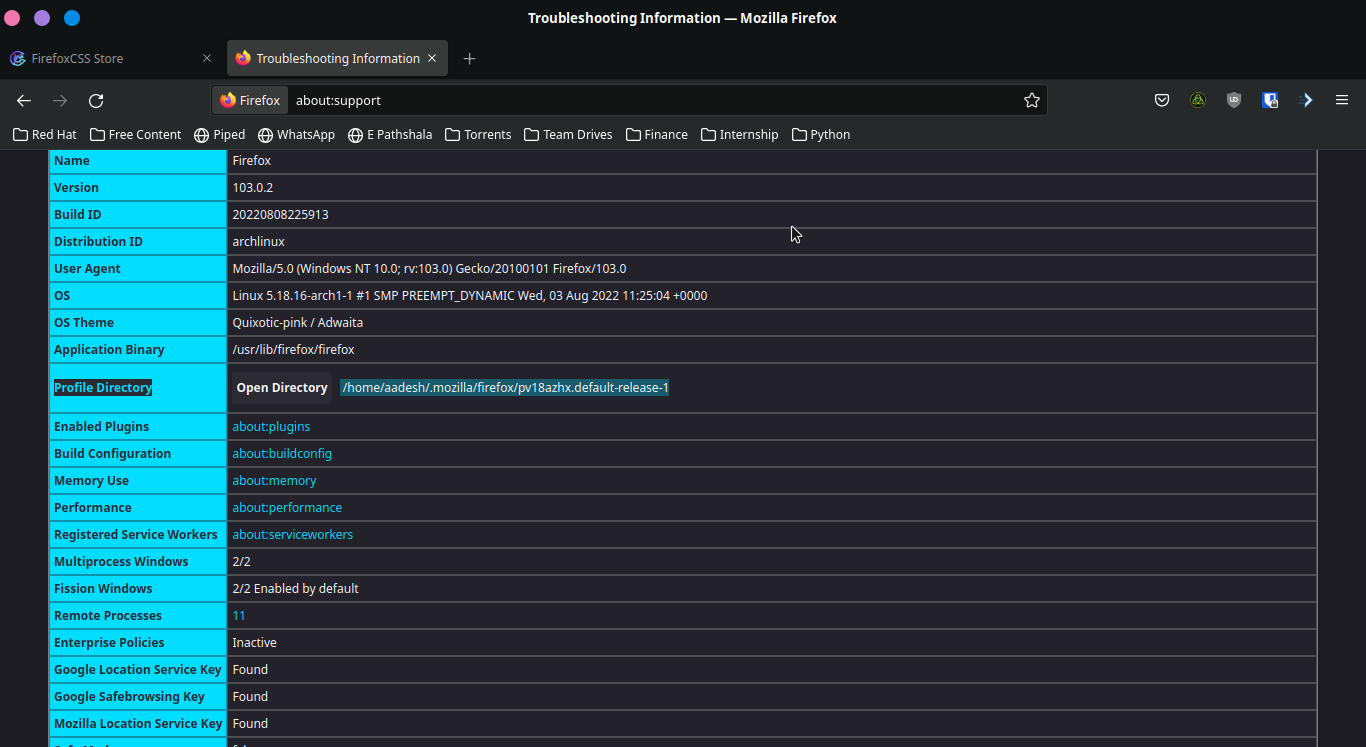Screen dimensions: 1366x747
Task: Open the Firefox application menu
Action: (x=1342, y=100)
